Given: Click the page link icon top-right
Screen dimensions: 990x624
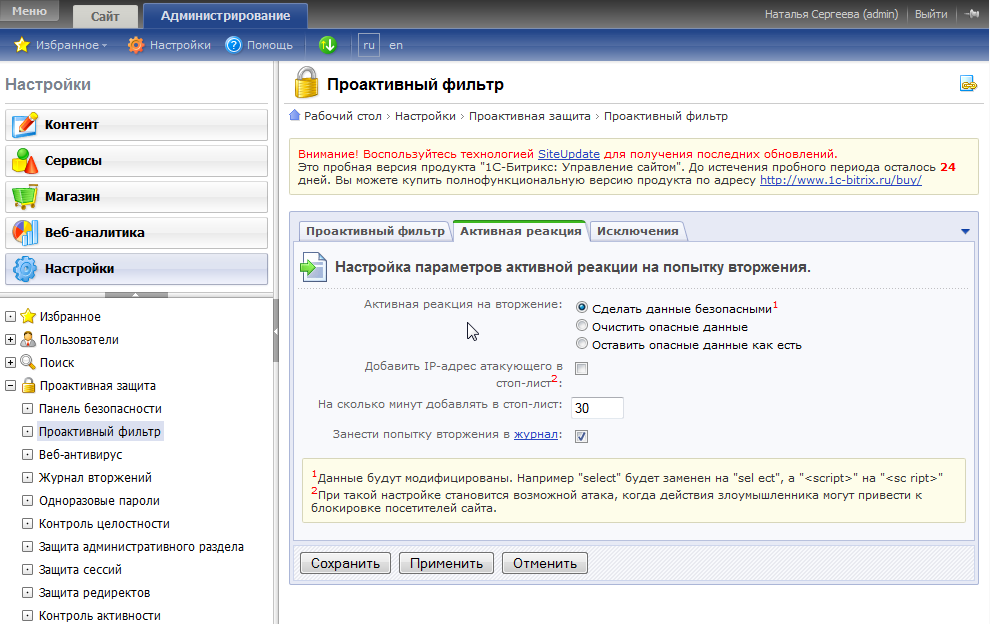Looking at the screenshot, I should 967,85.
